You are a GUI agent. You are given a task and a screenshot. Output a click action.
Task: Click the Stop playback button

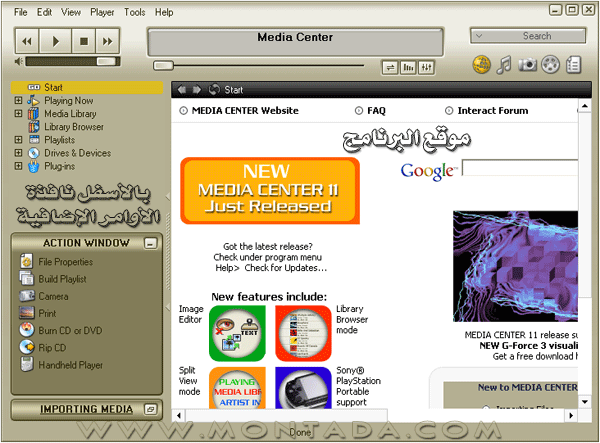pos(83,41)
